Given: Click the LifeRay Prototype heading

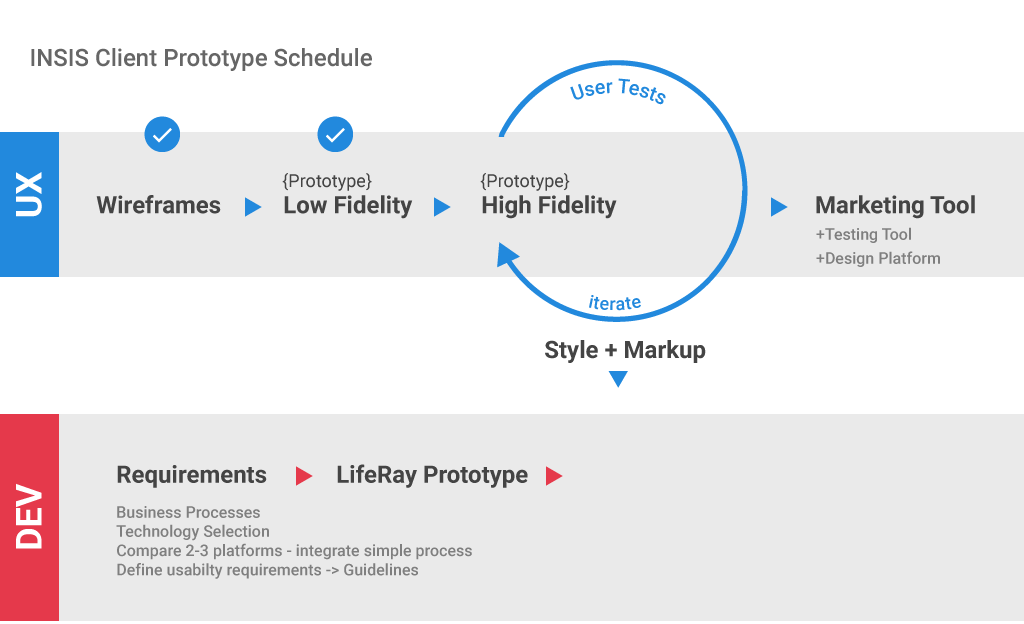Looking at the screenshot, I should point(432,475).
